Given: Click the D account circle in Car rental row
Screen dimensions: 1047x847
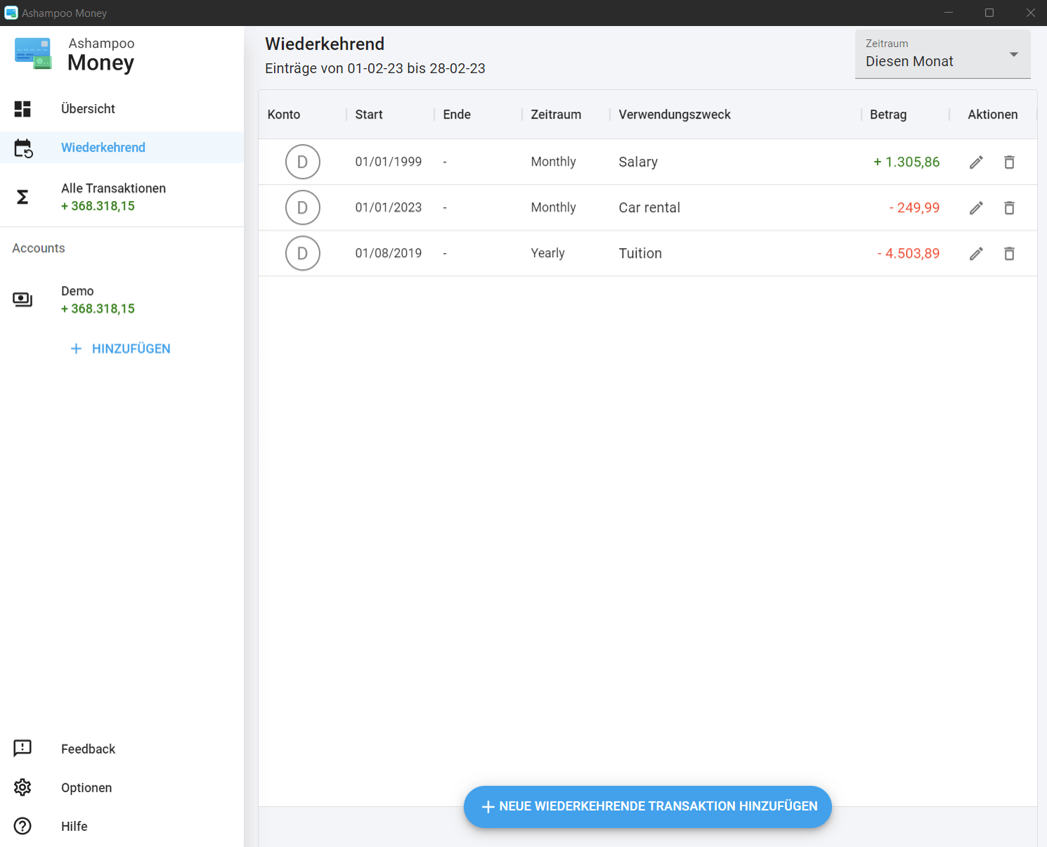Looking at the screenshot, I should point(302,208).
